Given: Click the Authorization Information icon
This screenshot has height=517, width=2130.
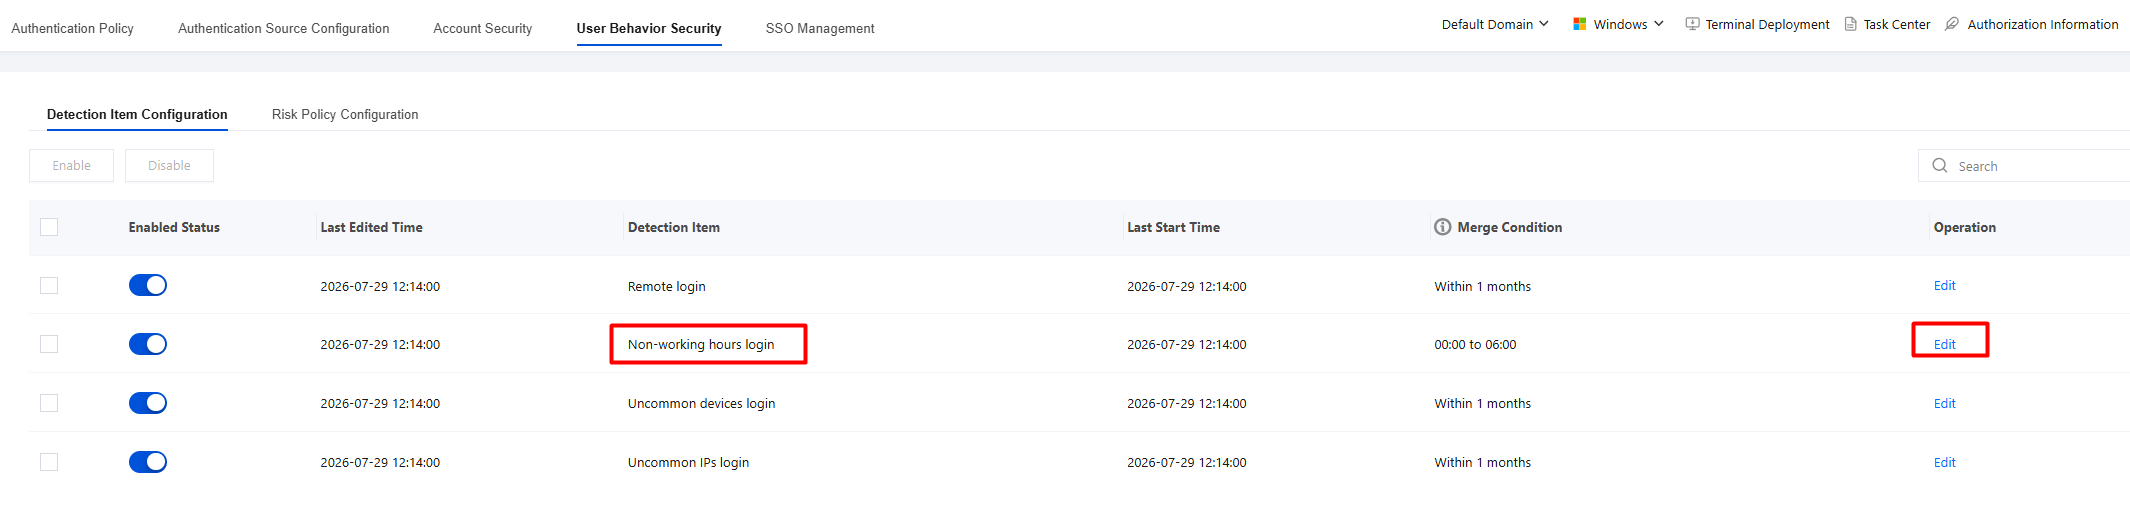Looking at the screenshot, I should [1951, 24].
